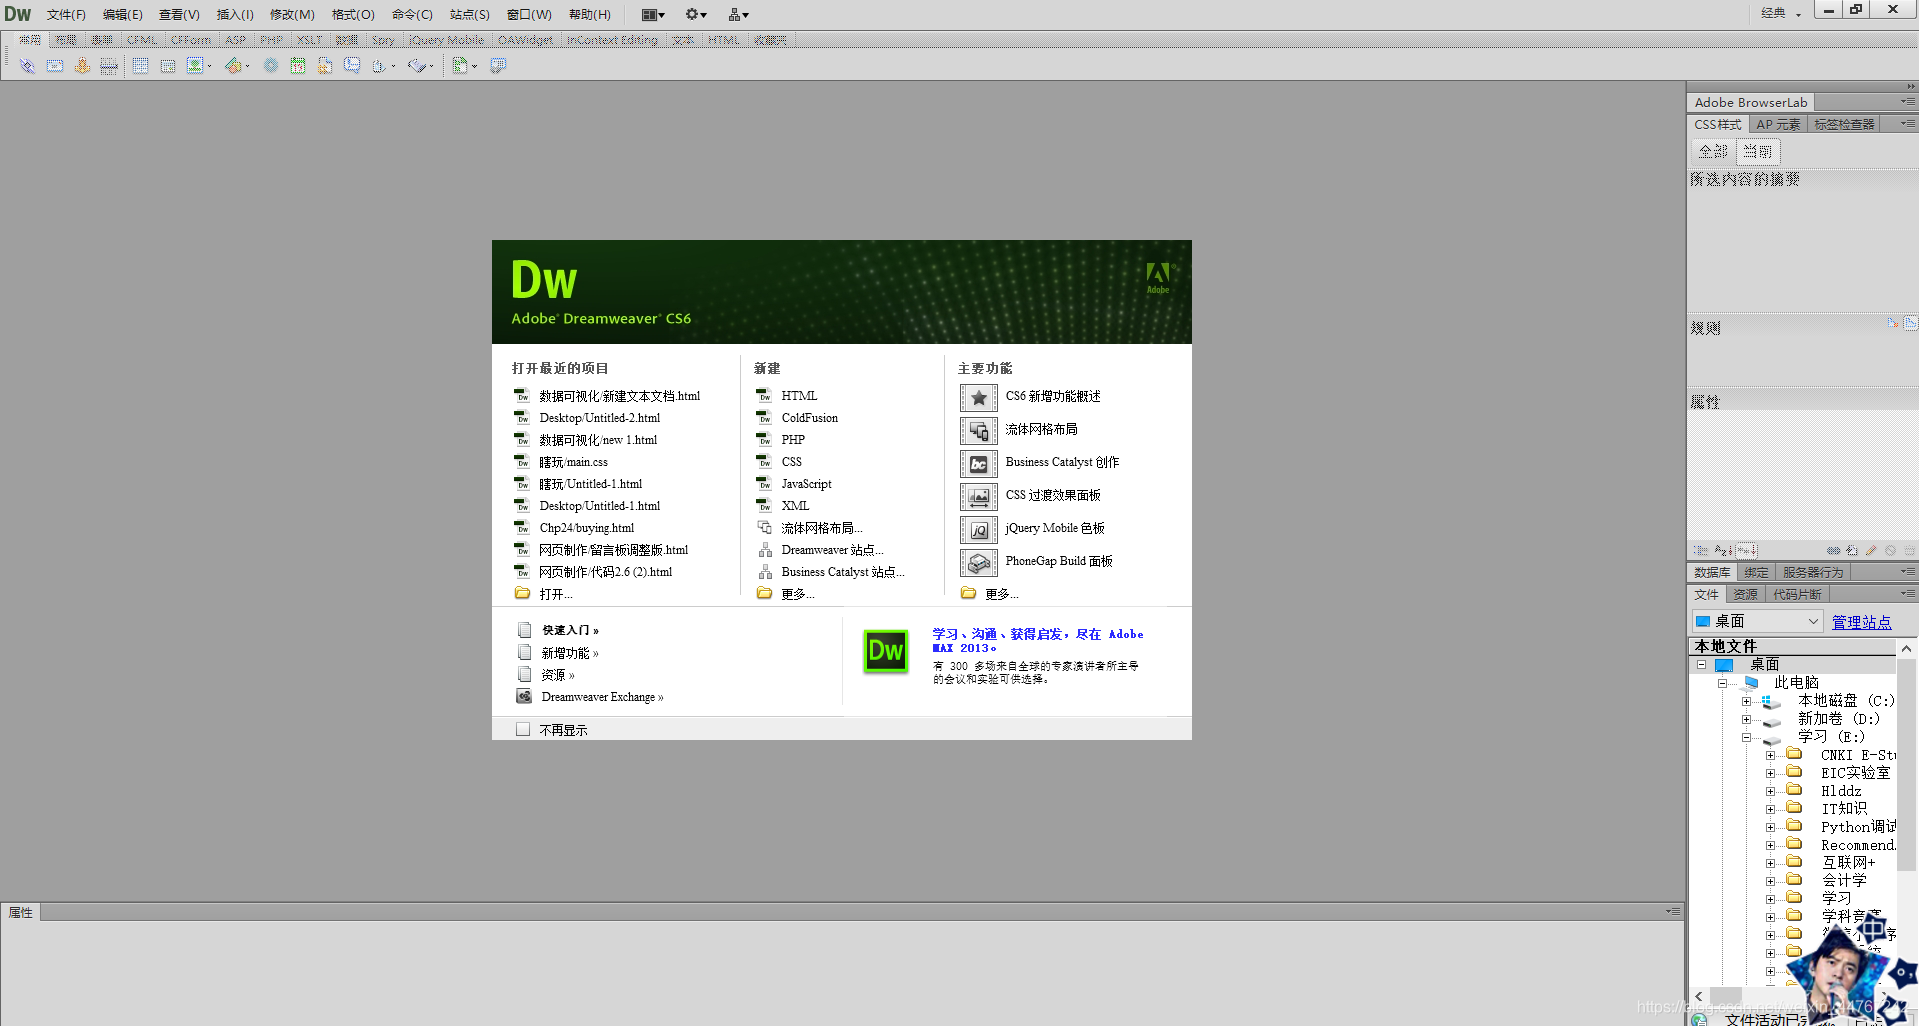Screen dimensions: 1919x1026
Task: Click the Business Catalyst 创作 feature icon
Action: click(979, 464)
